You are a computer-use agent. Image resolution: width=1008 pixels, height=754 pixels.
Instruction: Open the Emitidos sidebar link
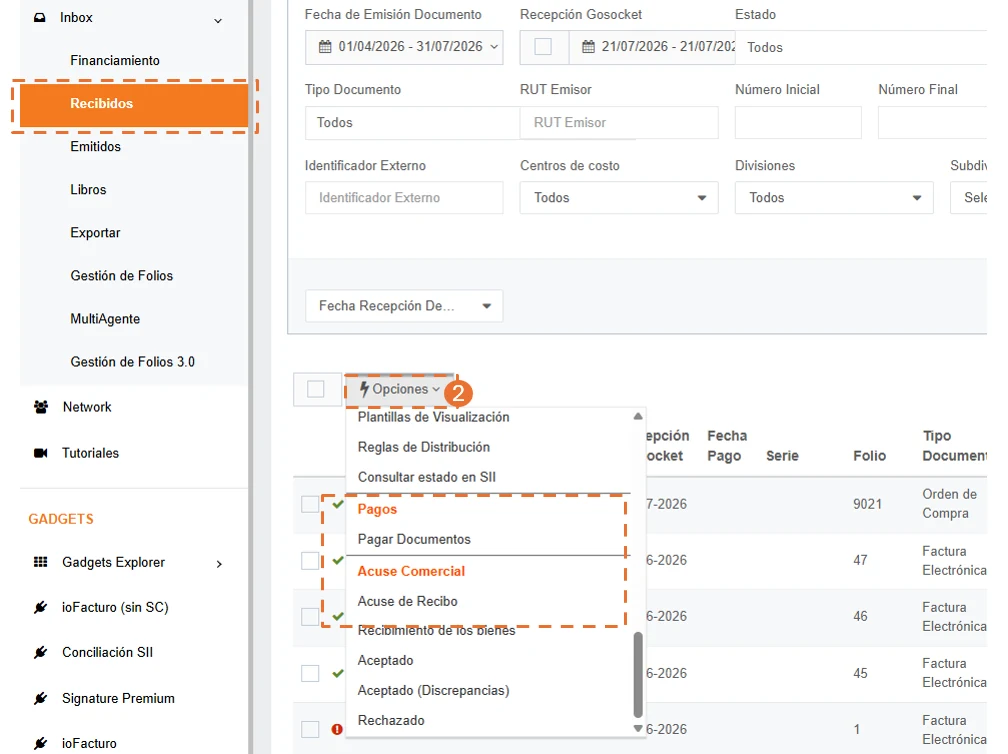(x=96, y=147)
